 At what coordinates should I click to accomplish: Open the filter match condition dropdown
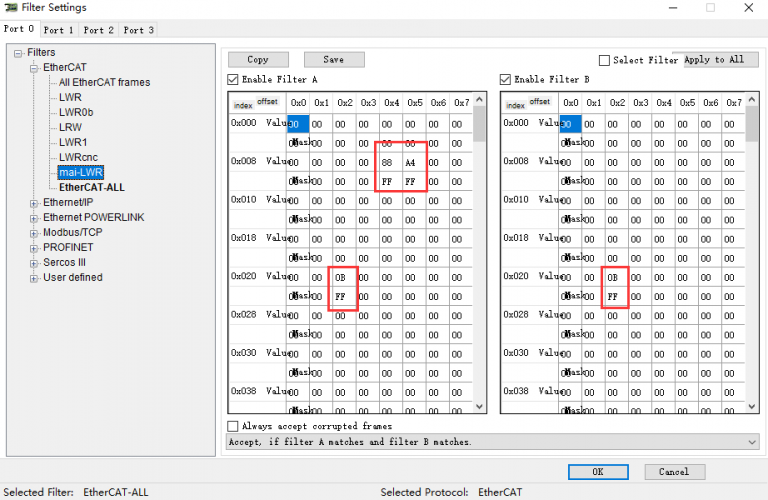pos(752,441)
